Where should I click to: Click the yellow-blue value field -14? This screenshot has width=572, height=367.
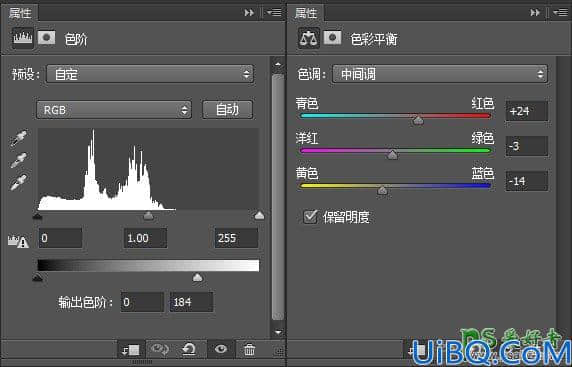click(x=526, y=181)
